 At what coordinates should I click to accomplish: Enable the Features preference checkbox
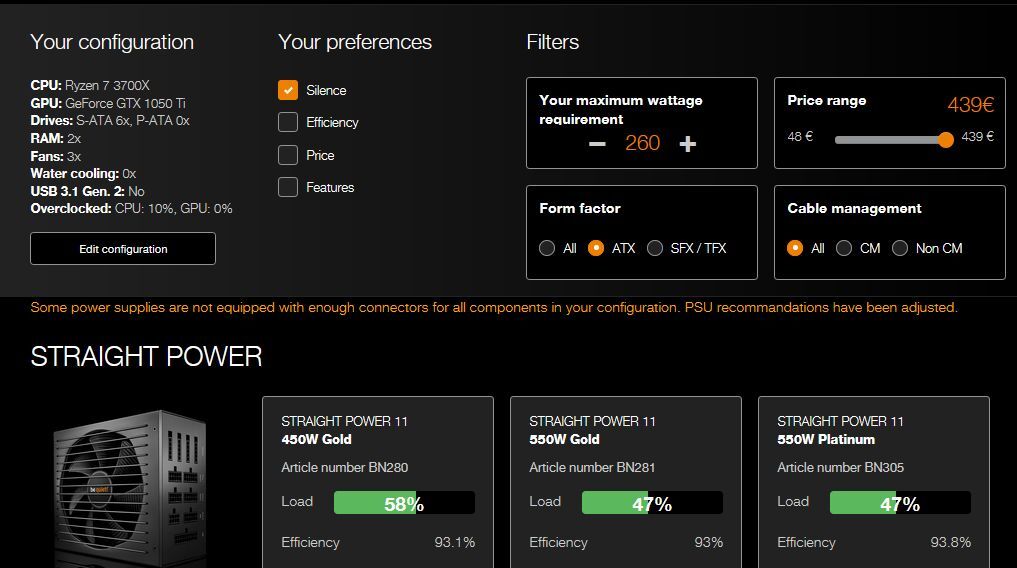click(288, 187)
